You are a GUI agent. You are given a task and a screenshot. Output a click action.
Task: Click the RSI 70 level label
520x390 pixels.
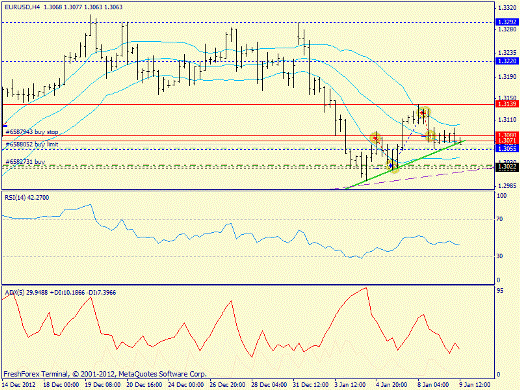500,219
